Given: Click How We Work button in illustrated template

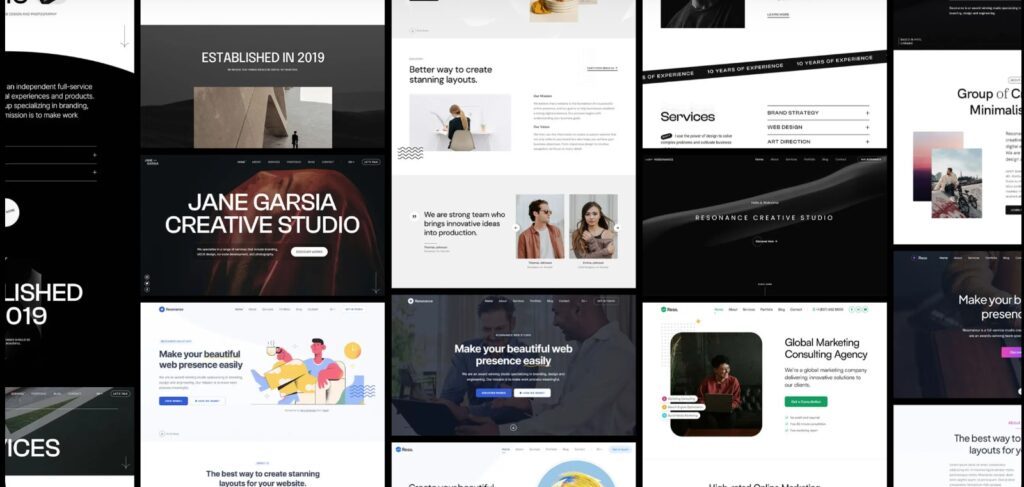Looking at the screenshot, I should pyautogui.click(x=208, y=401).
